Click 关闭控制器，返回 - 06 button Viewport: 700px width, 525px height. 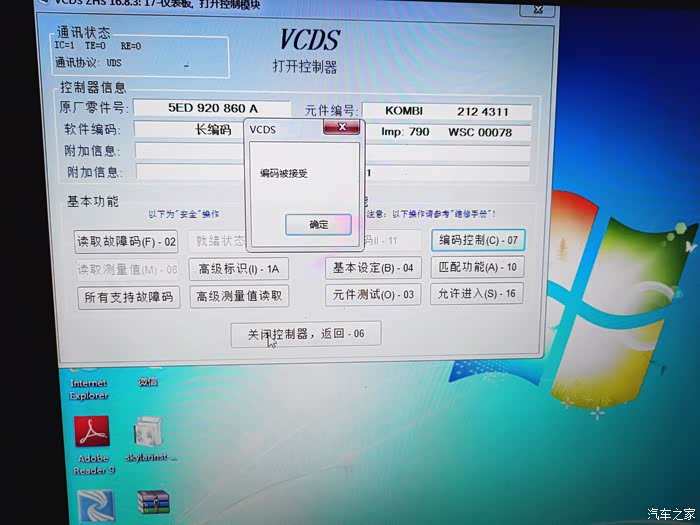pyautogui.click(x=306, y=334)
